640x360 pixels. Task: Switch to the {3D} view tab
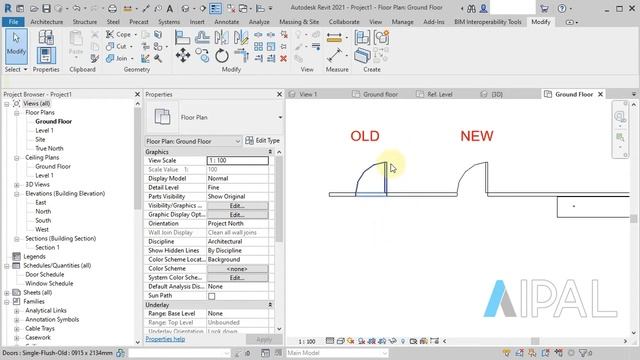[497, 94]
